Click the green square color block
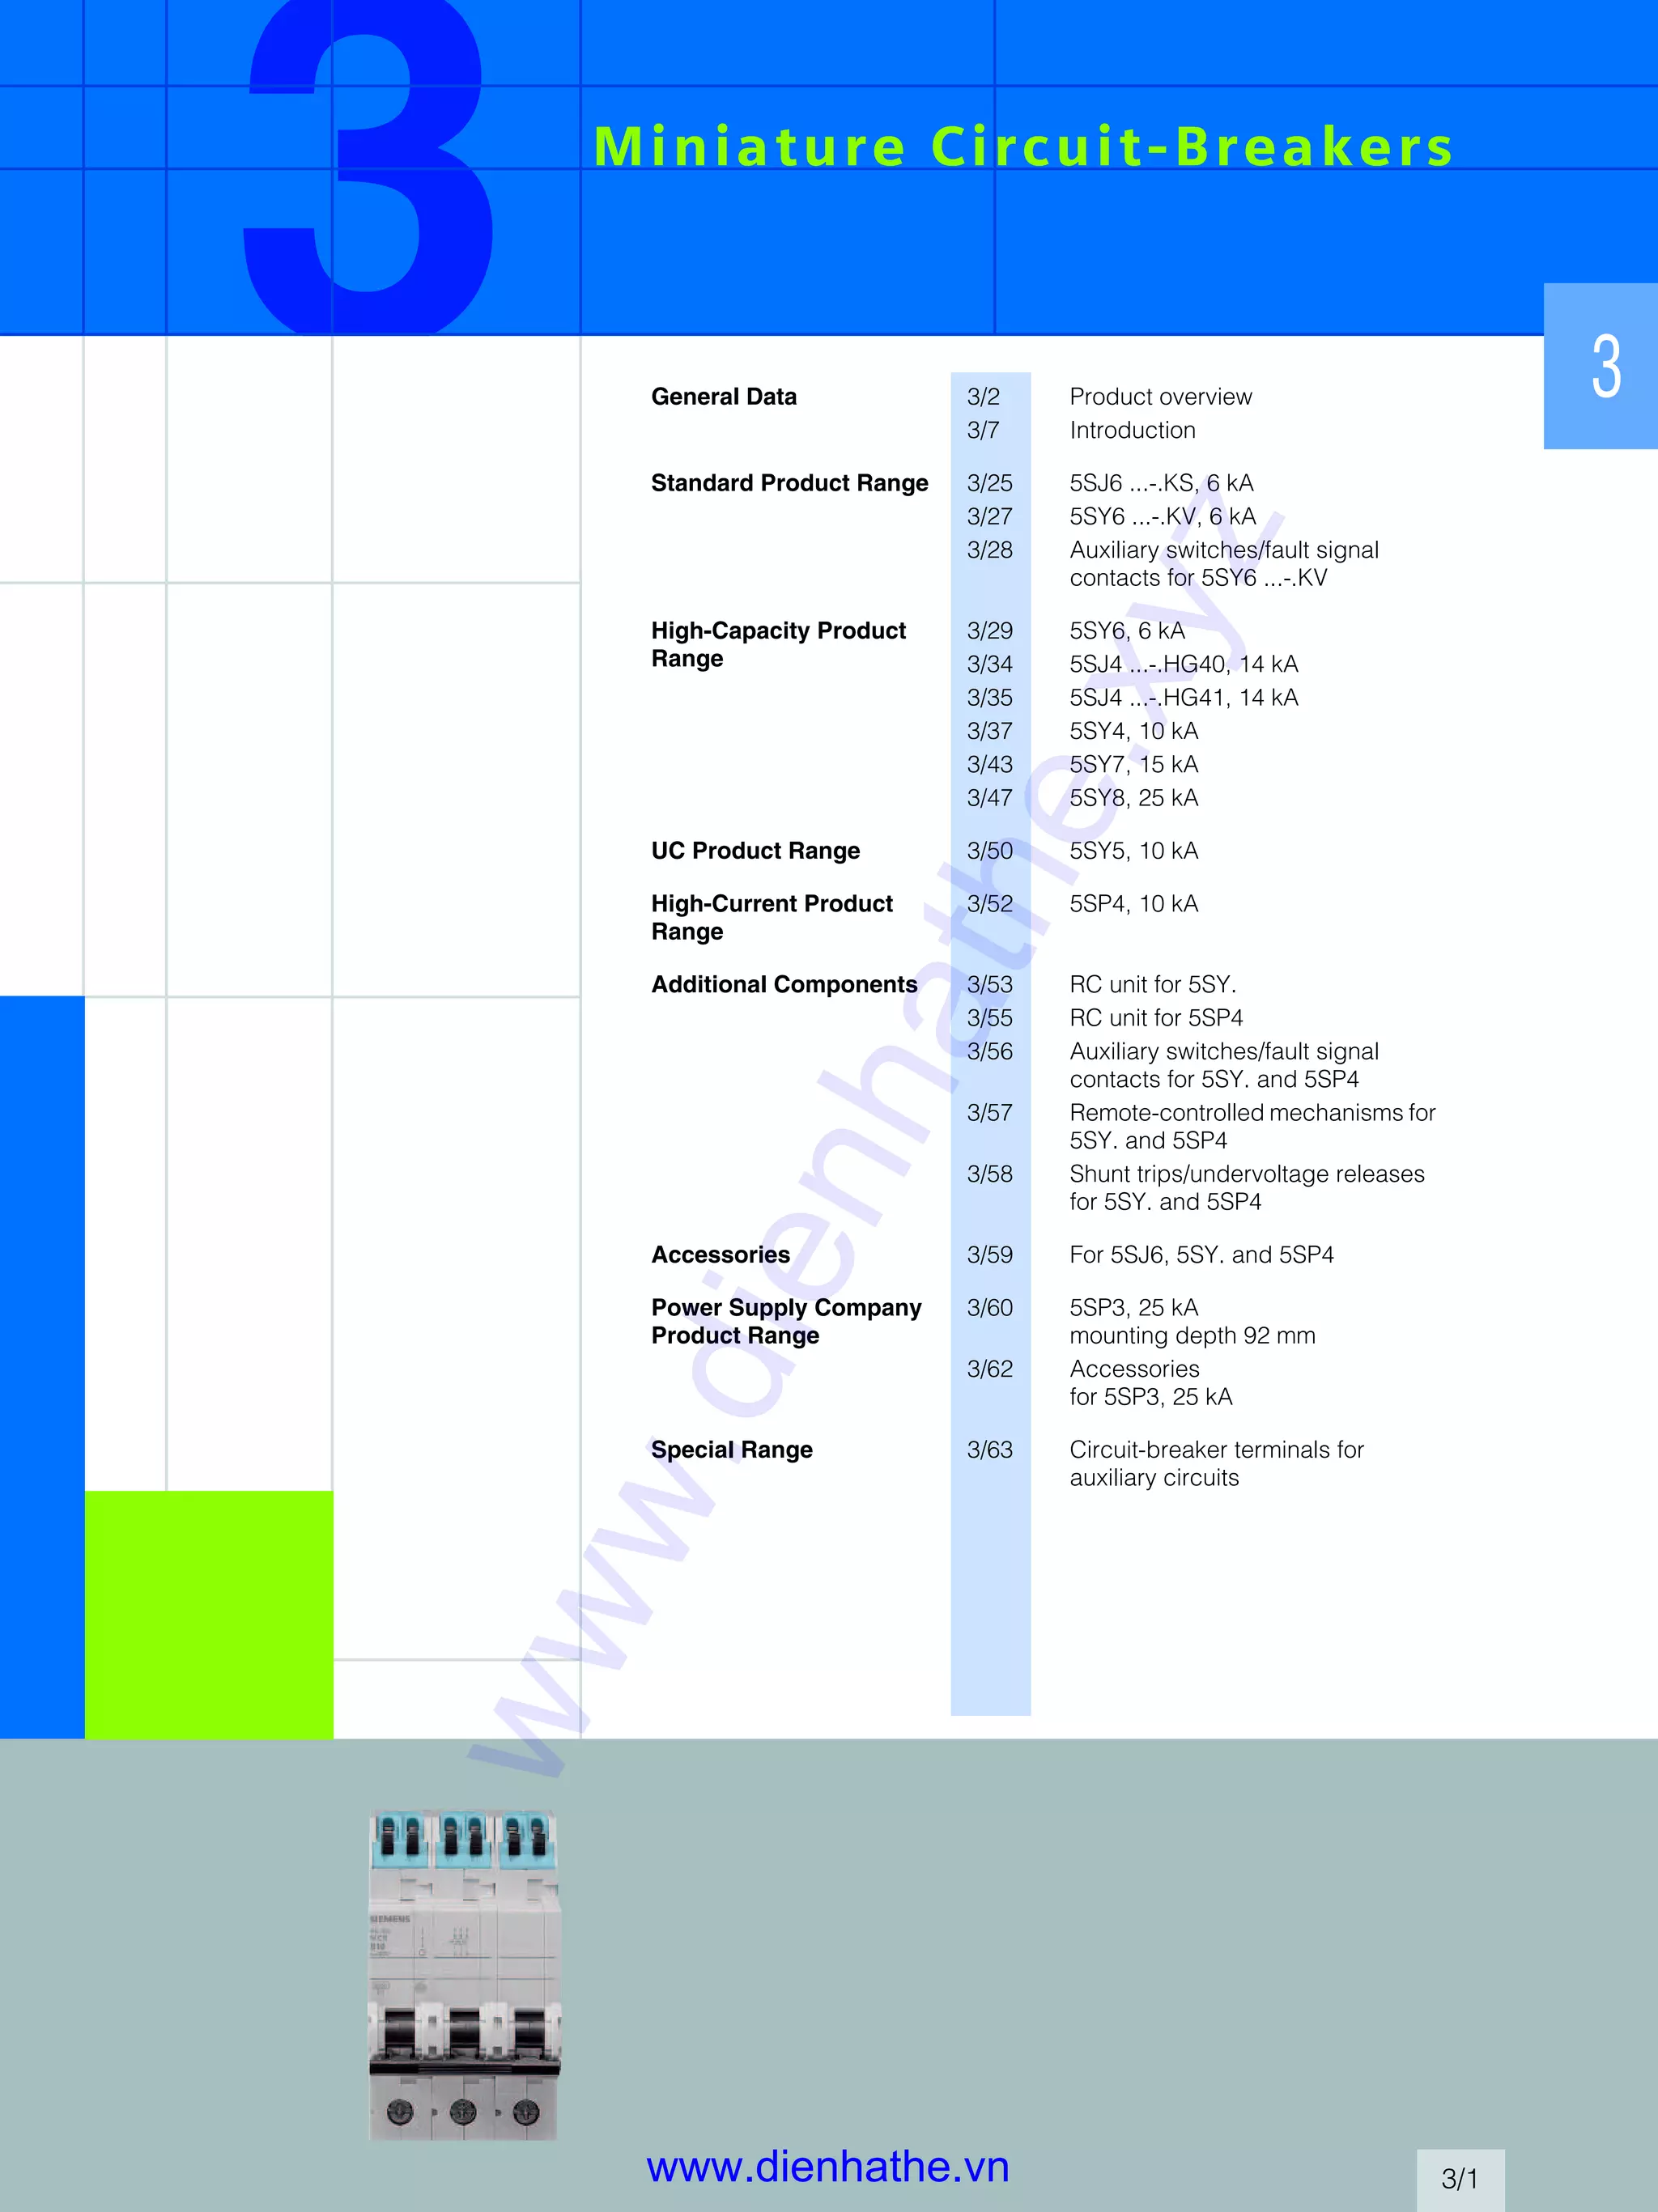 pyautogui.click(x=209, y=1614)
